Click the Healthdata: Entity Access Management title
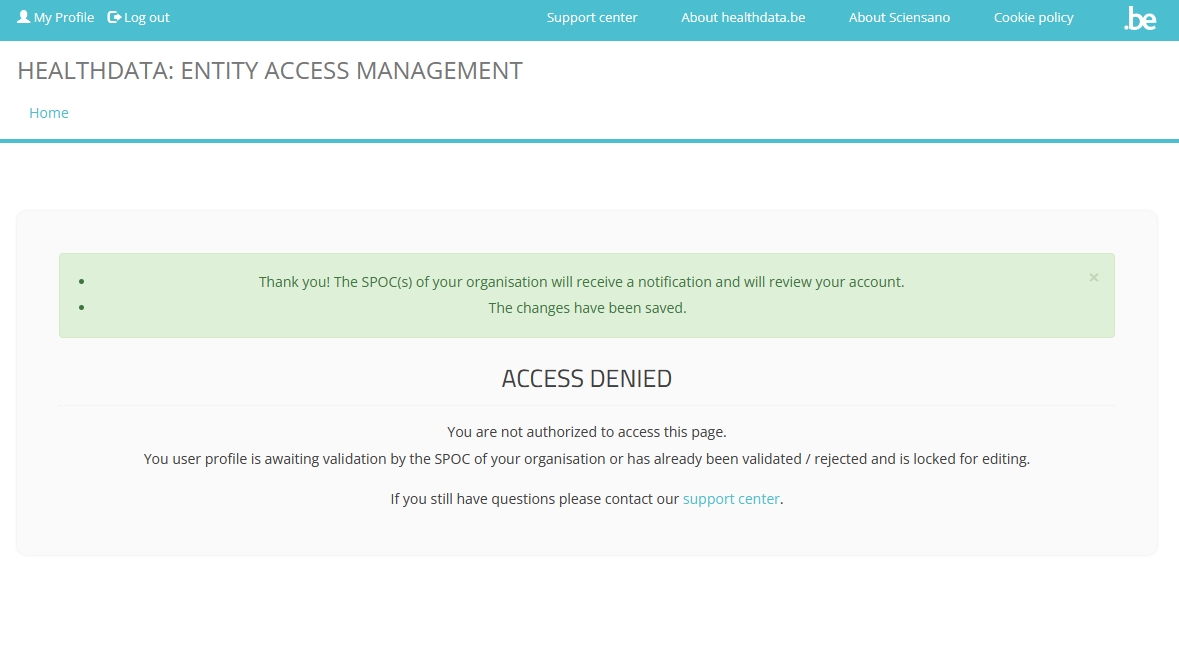 [270, 71]
